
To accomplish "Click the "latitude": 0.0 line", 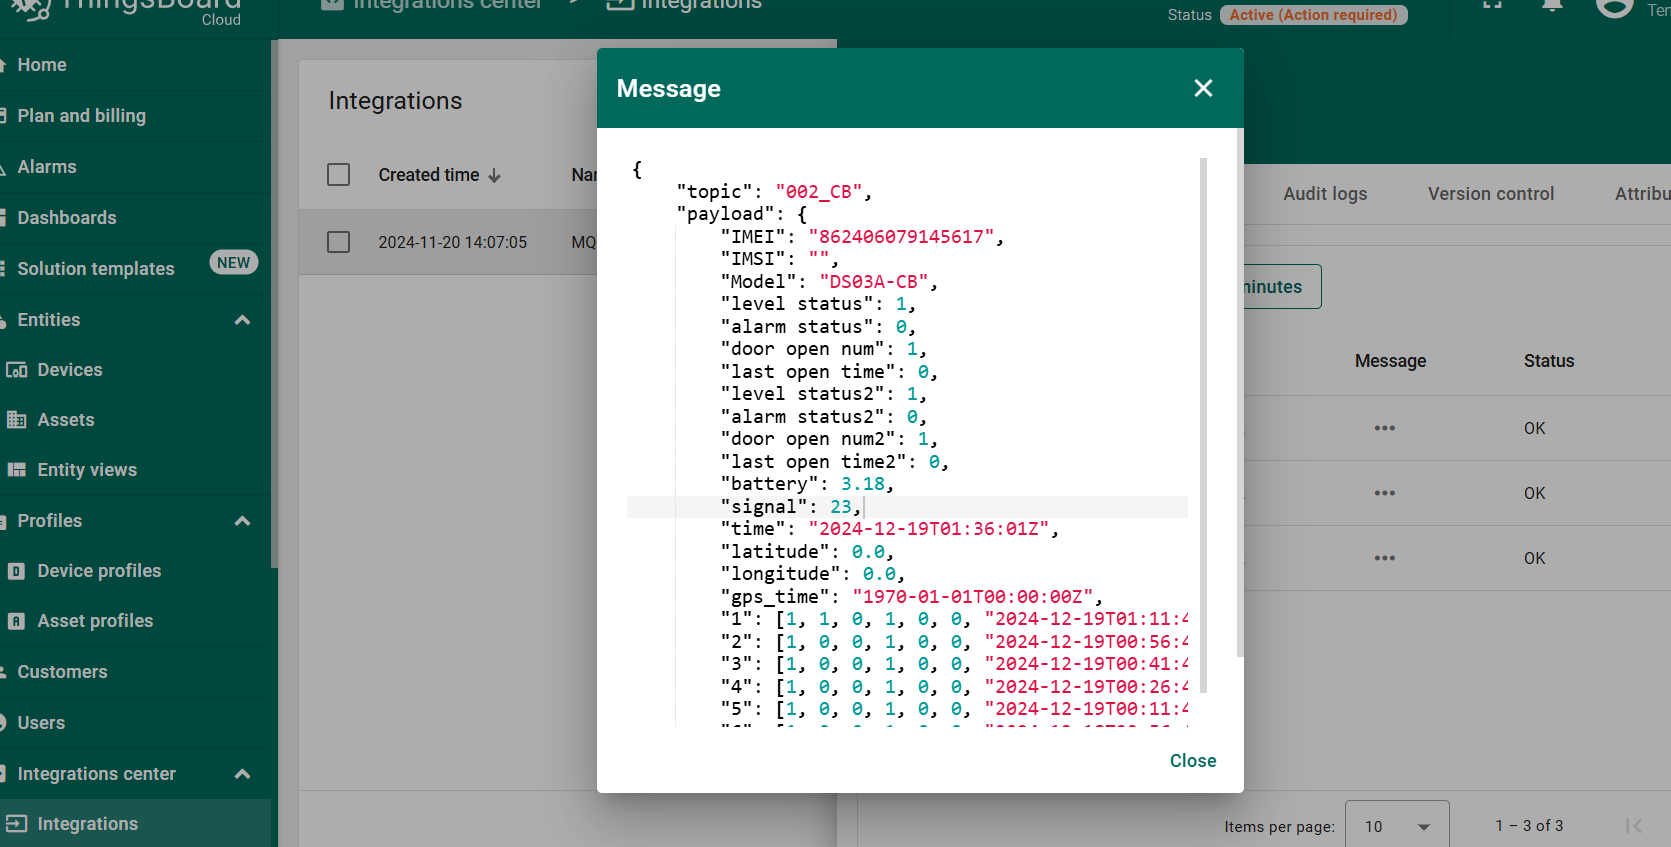I will 806,552.
